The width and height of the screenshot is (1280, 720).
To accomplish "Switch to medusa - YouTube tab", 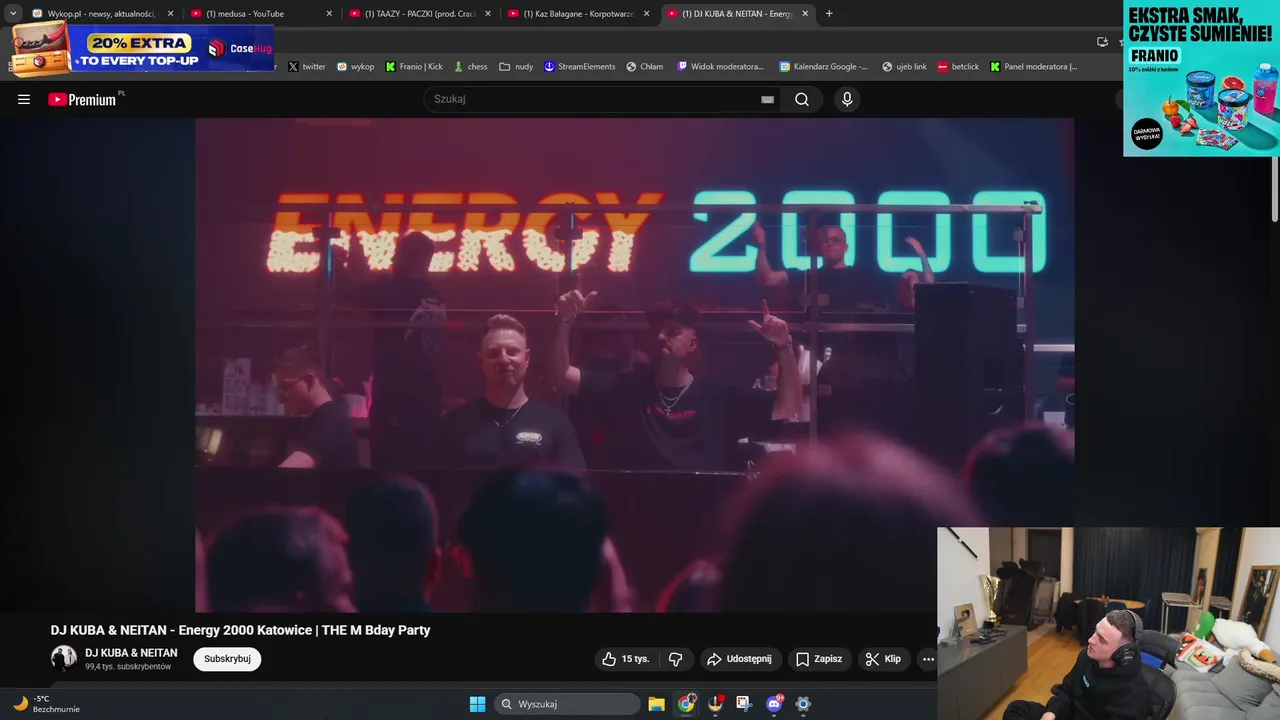I will 260,14.
